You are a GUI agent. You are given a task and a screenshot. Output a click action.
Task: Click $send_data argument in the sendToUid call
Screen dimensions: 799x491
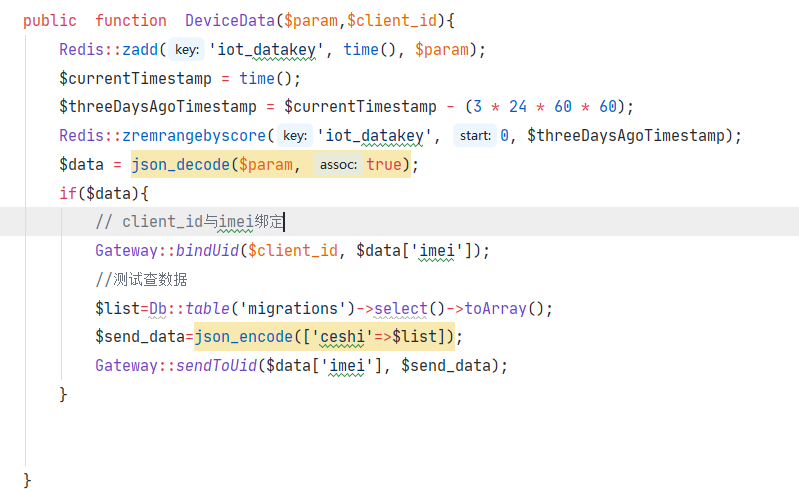click(x=446, y=365)
